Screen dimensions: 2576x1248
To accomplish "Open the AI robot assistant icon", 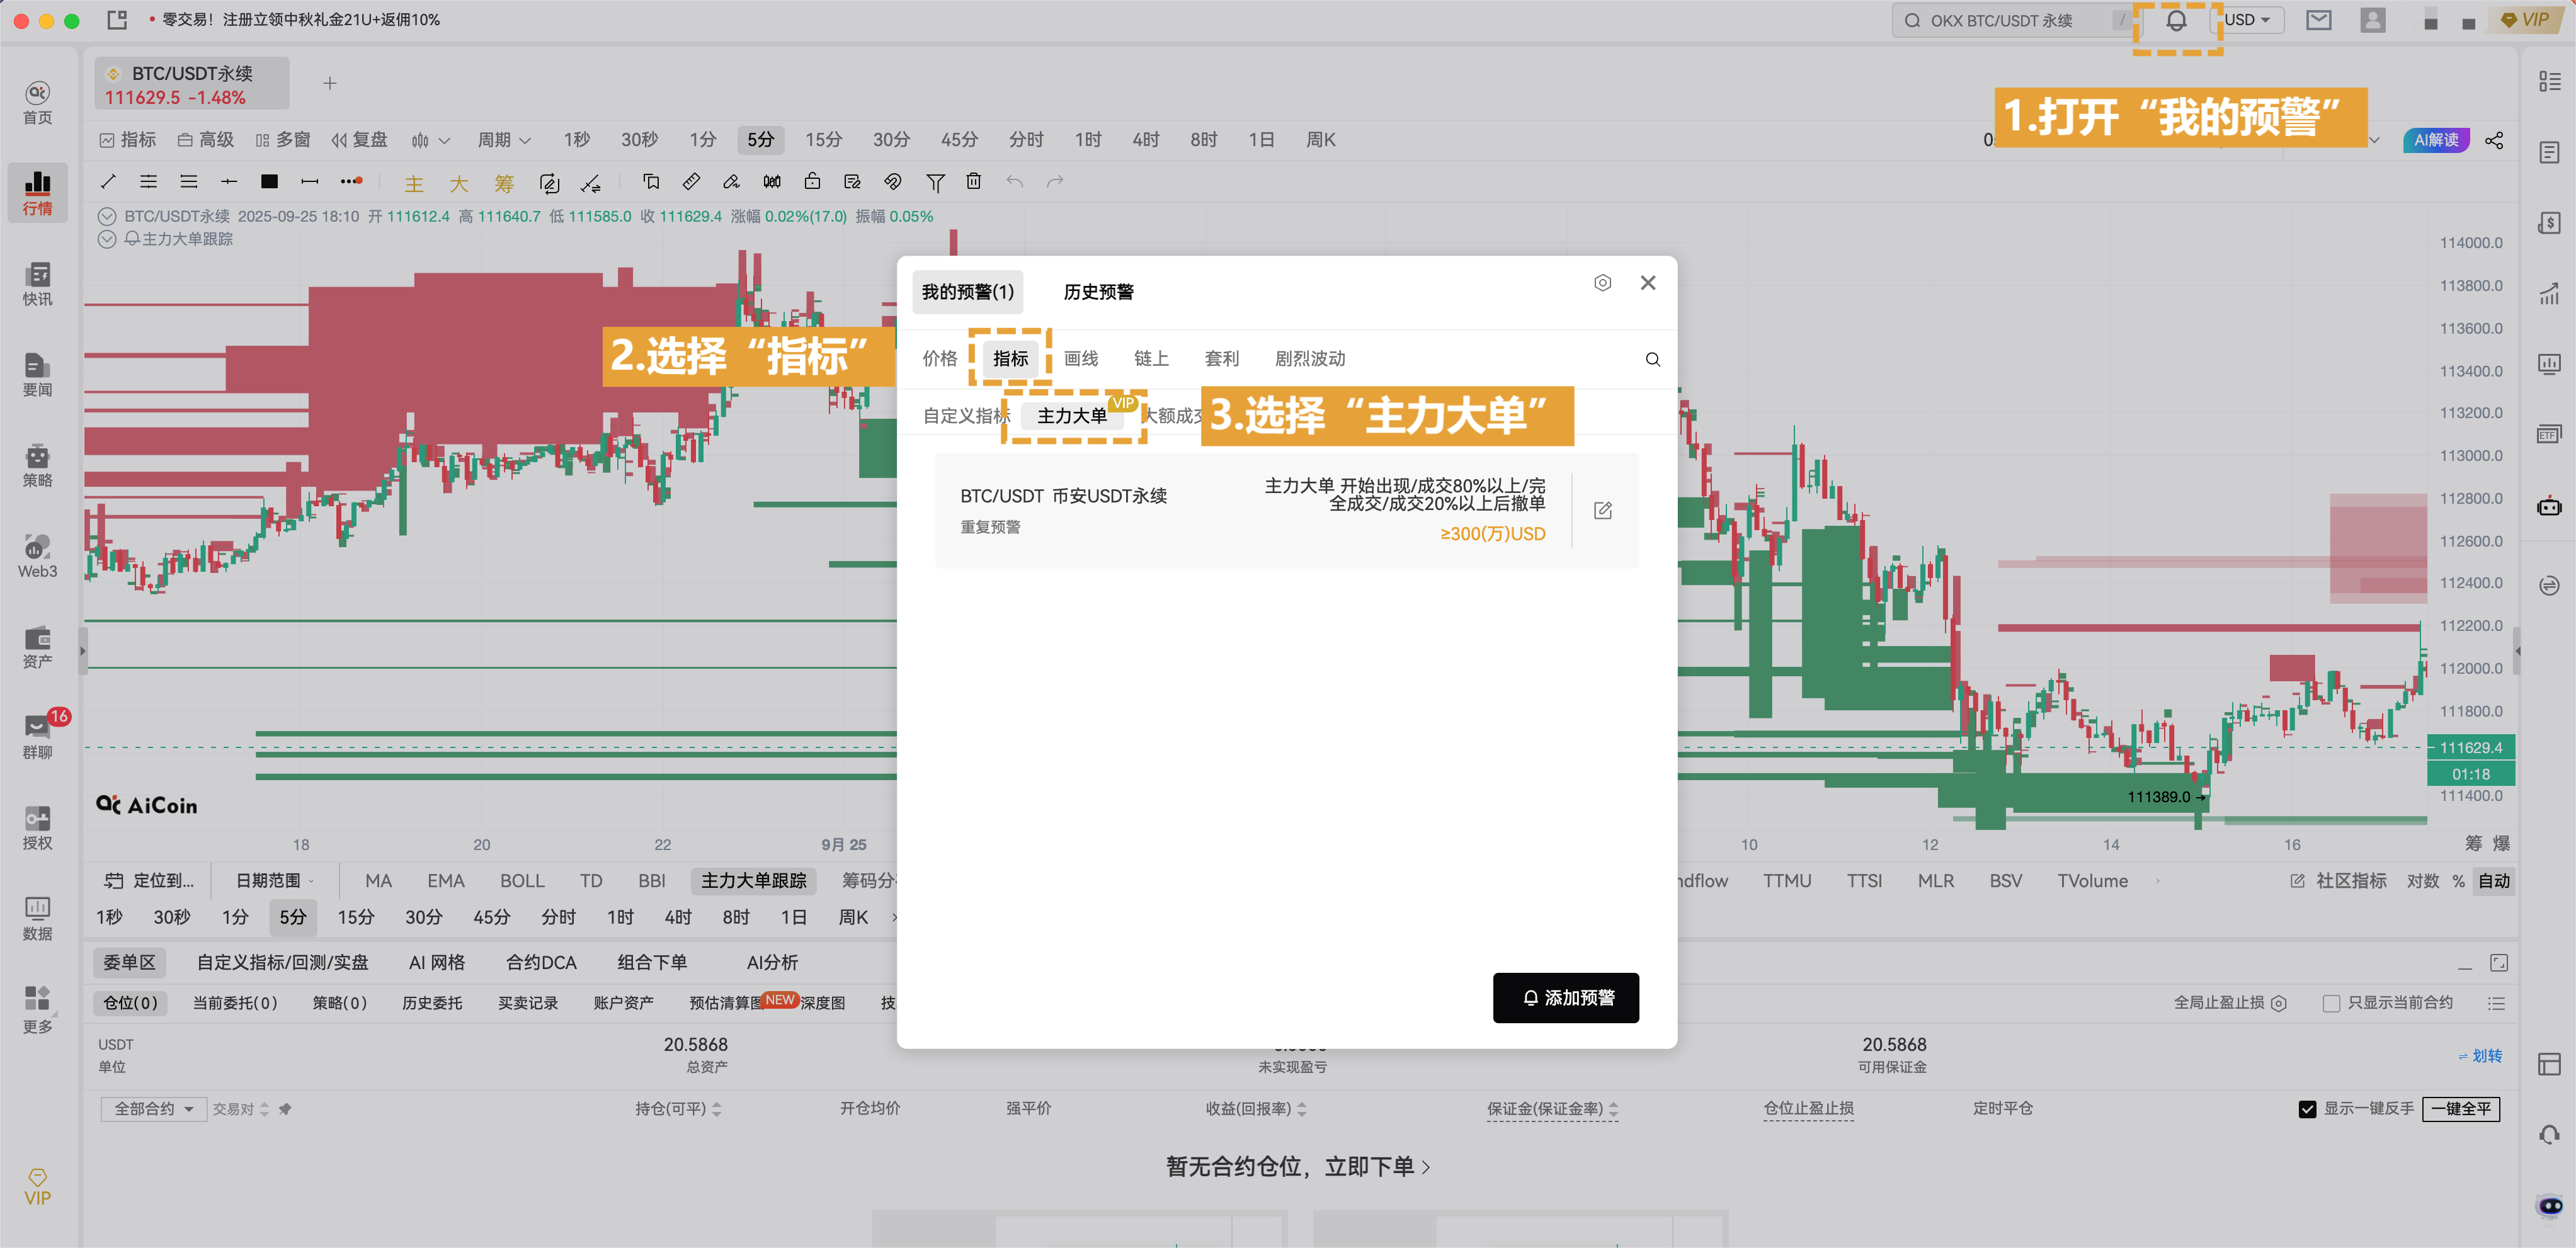I will (x=2549, y=508).
